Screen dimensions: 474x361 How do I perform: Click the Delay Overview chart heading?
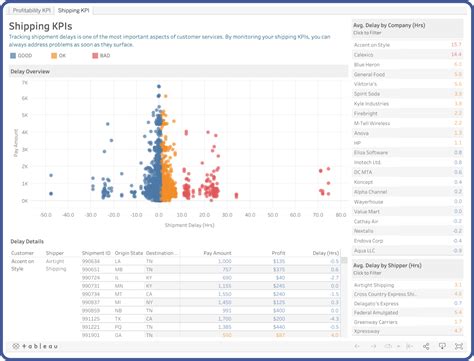(x=30, y=71)
